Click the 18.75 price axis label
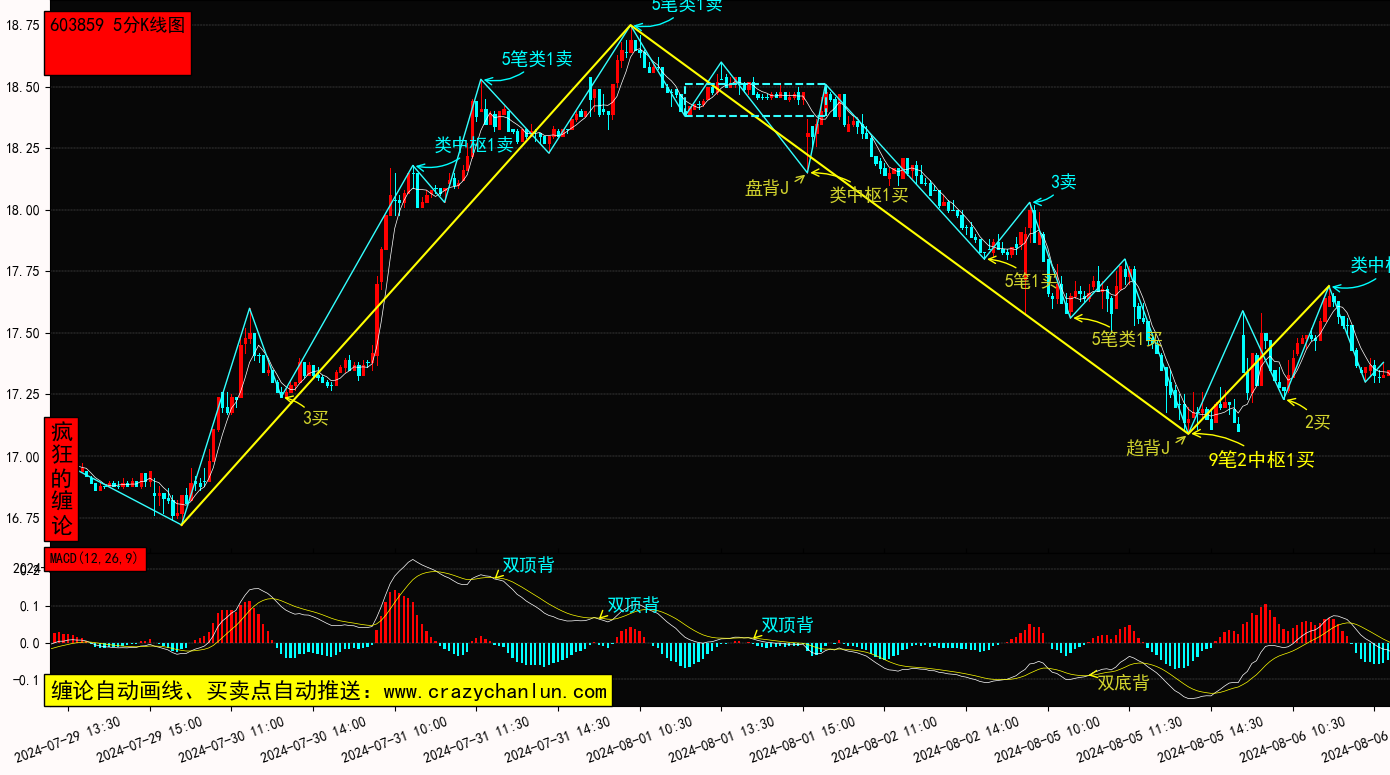Screen dimensions: 1390x775 [23, 25]
